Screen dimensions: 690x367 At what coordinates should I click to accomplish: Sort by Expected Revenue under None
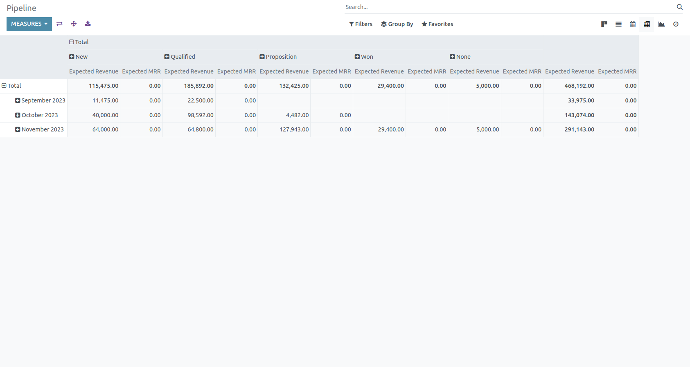[474, 71]
